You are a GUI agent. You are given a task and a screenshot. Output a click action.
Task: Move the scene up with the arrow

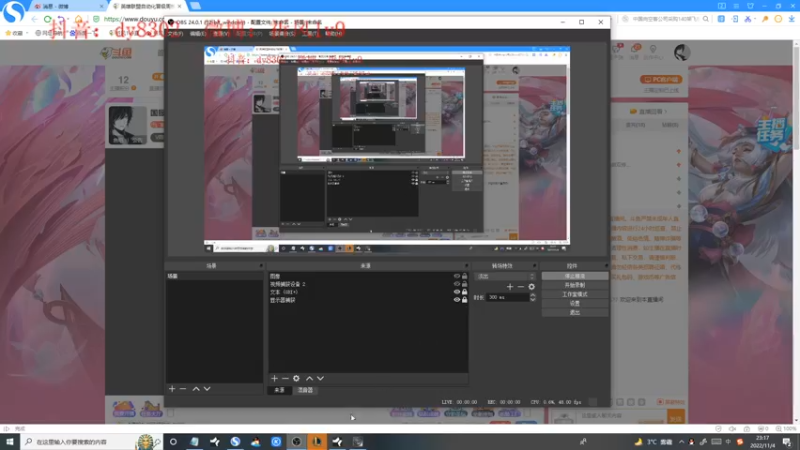pos(196,389)
